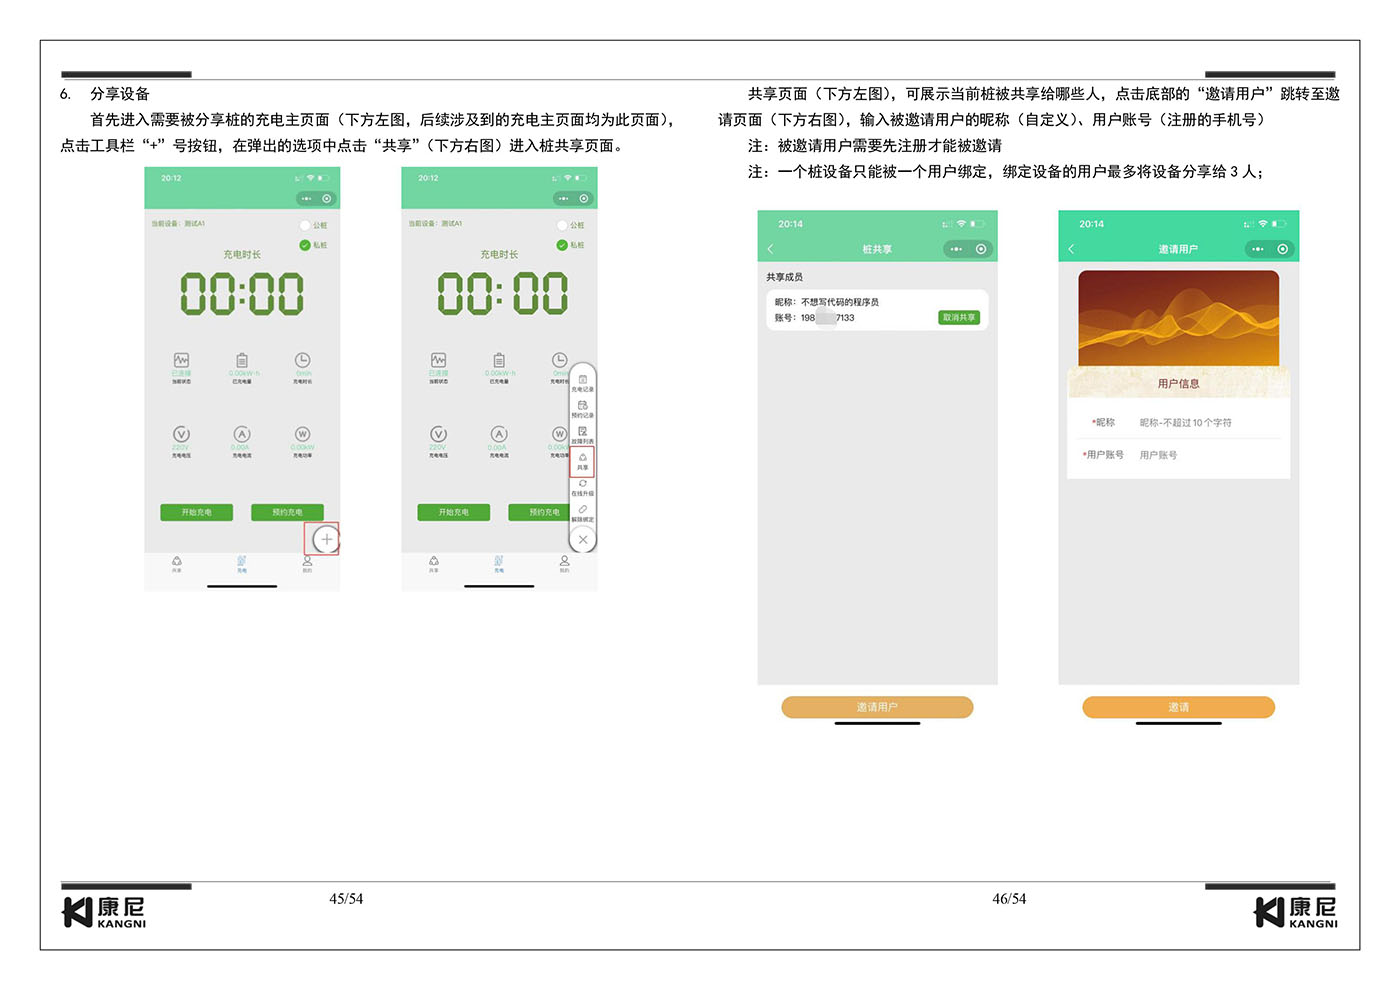Go back from 邀请用户 page
The width and height of the screenshot is (1400, 990).
click(x=1071, y=249)
